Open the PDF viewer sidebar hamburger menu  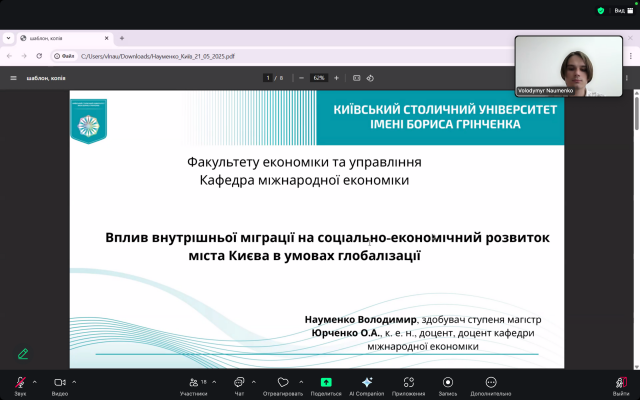pyautogui.click(x=14, y=77)
